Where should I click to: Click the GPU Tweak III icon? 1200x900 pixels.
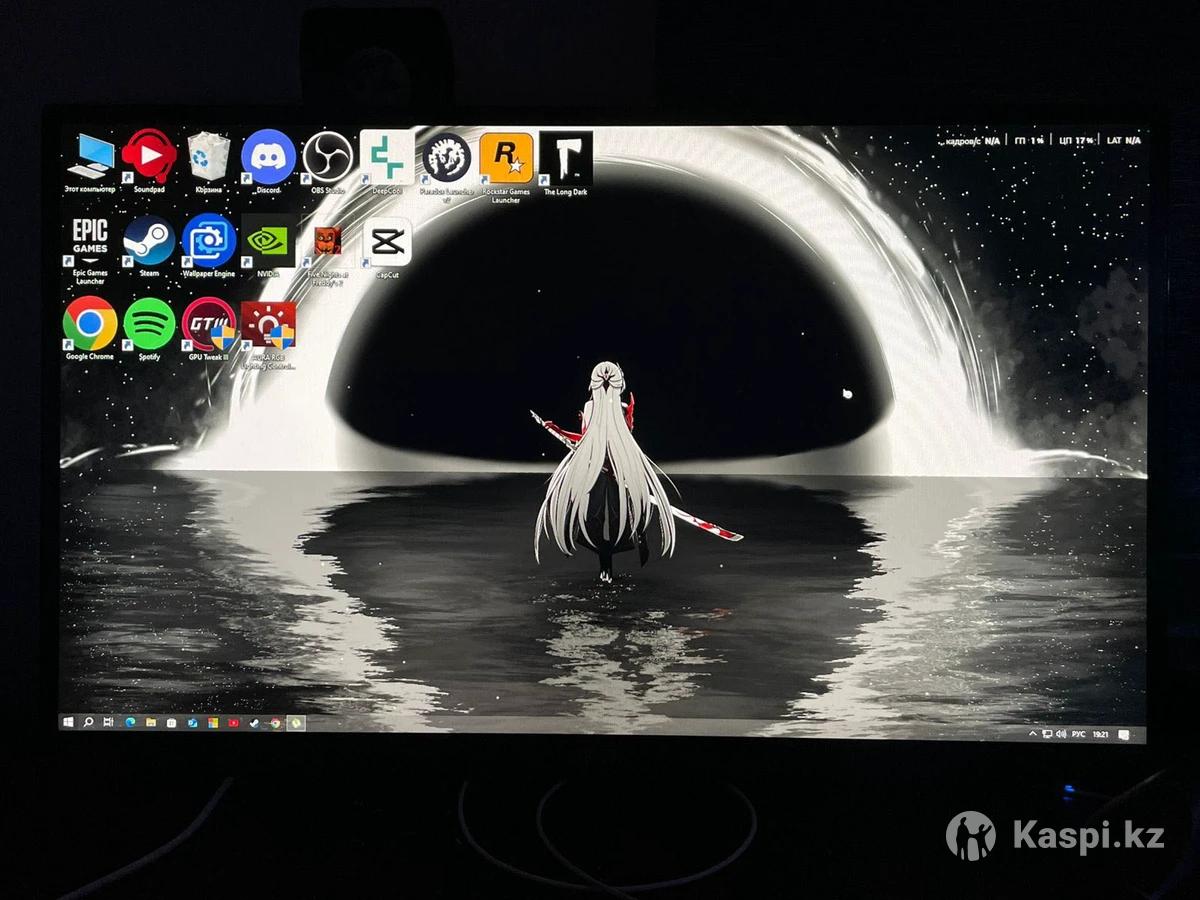[209, 324]
